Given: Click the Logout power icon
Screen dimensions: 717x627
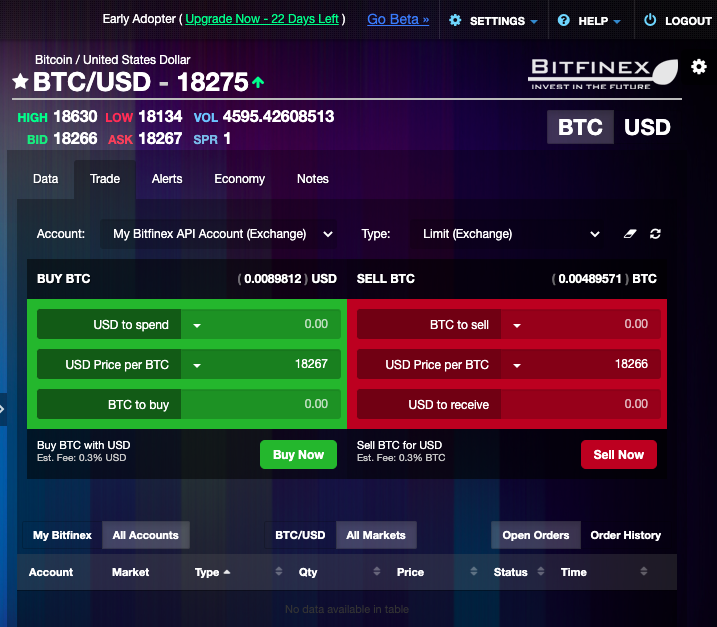Looking at the screenshot, I should coord(650,20).
